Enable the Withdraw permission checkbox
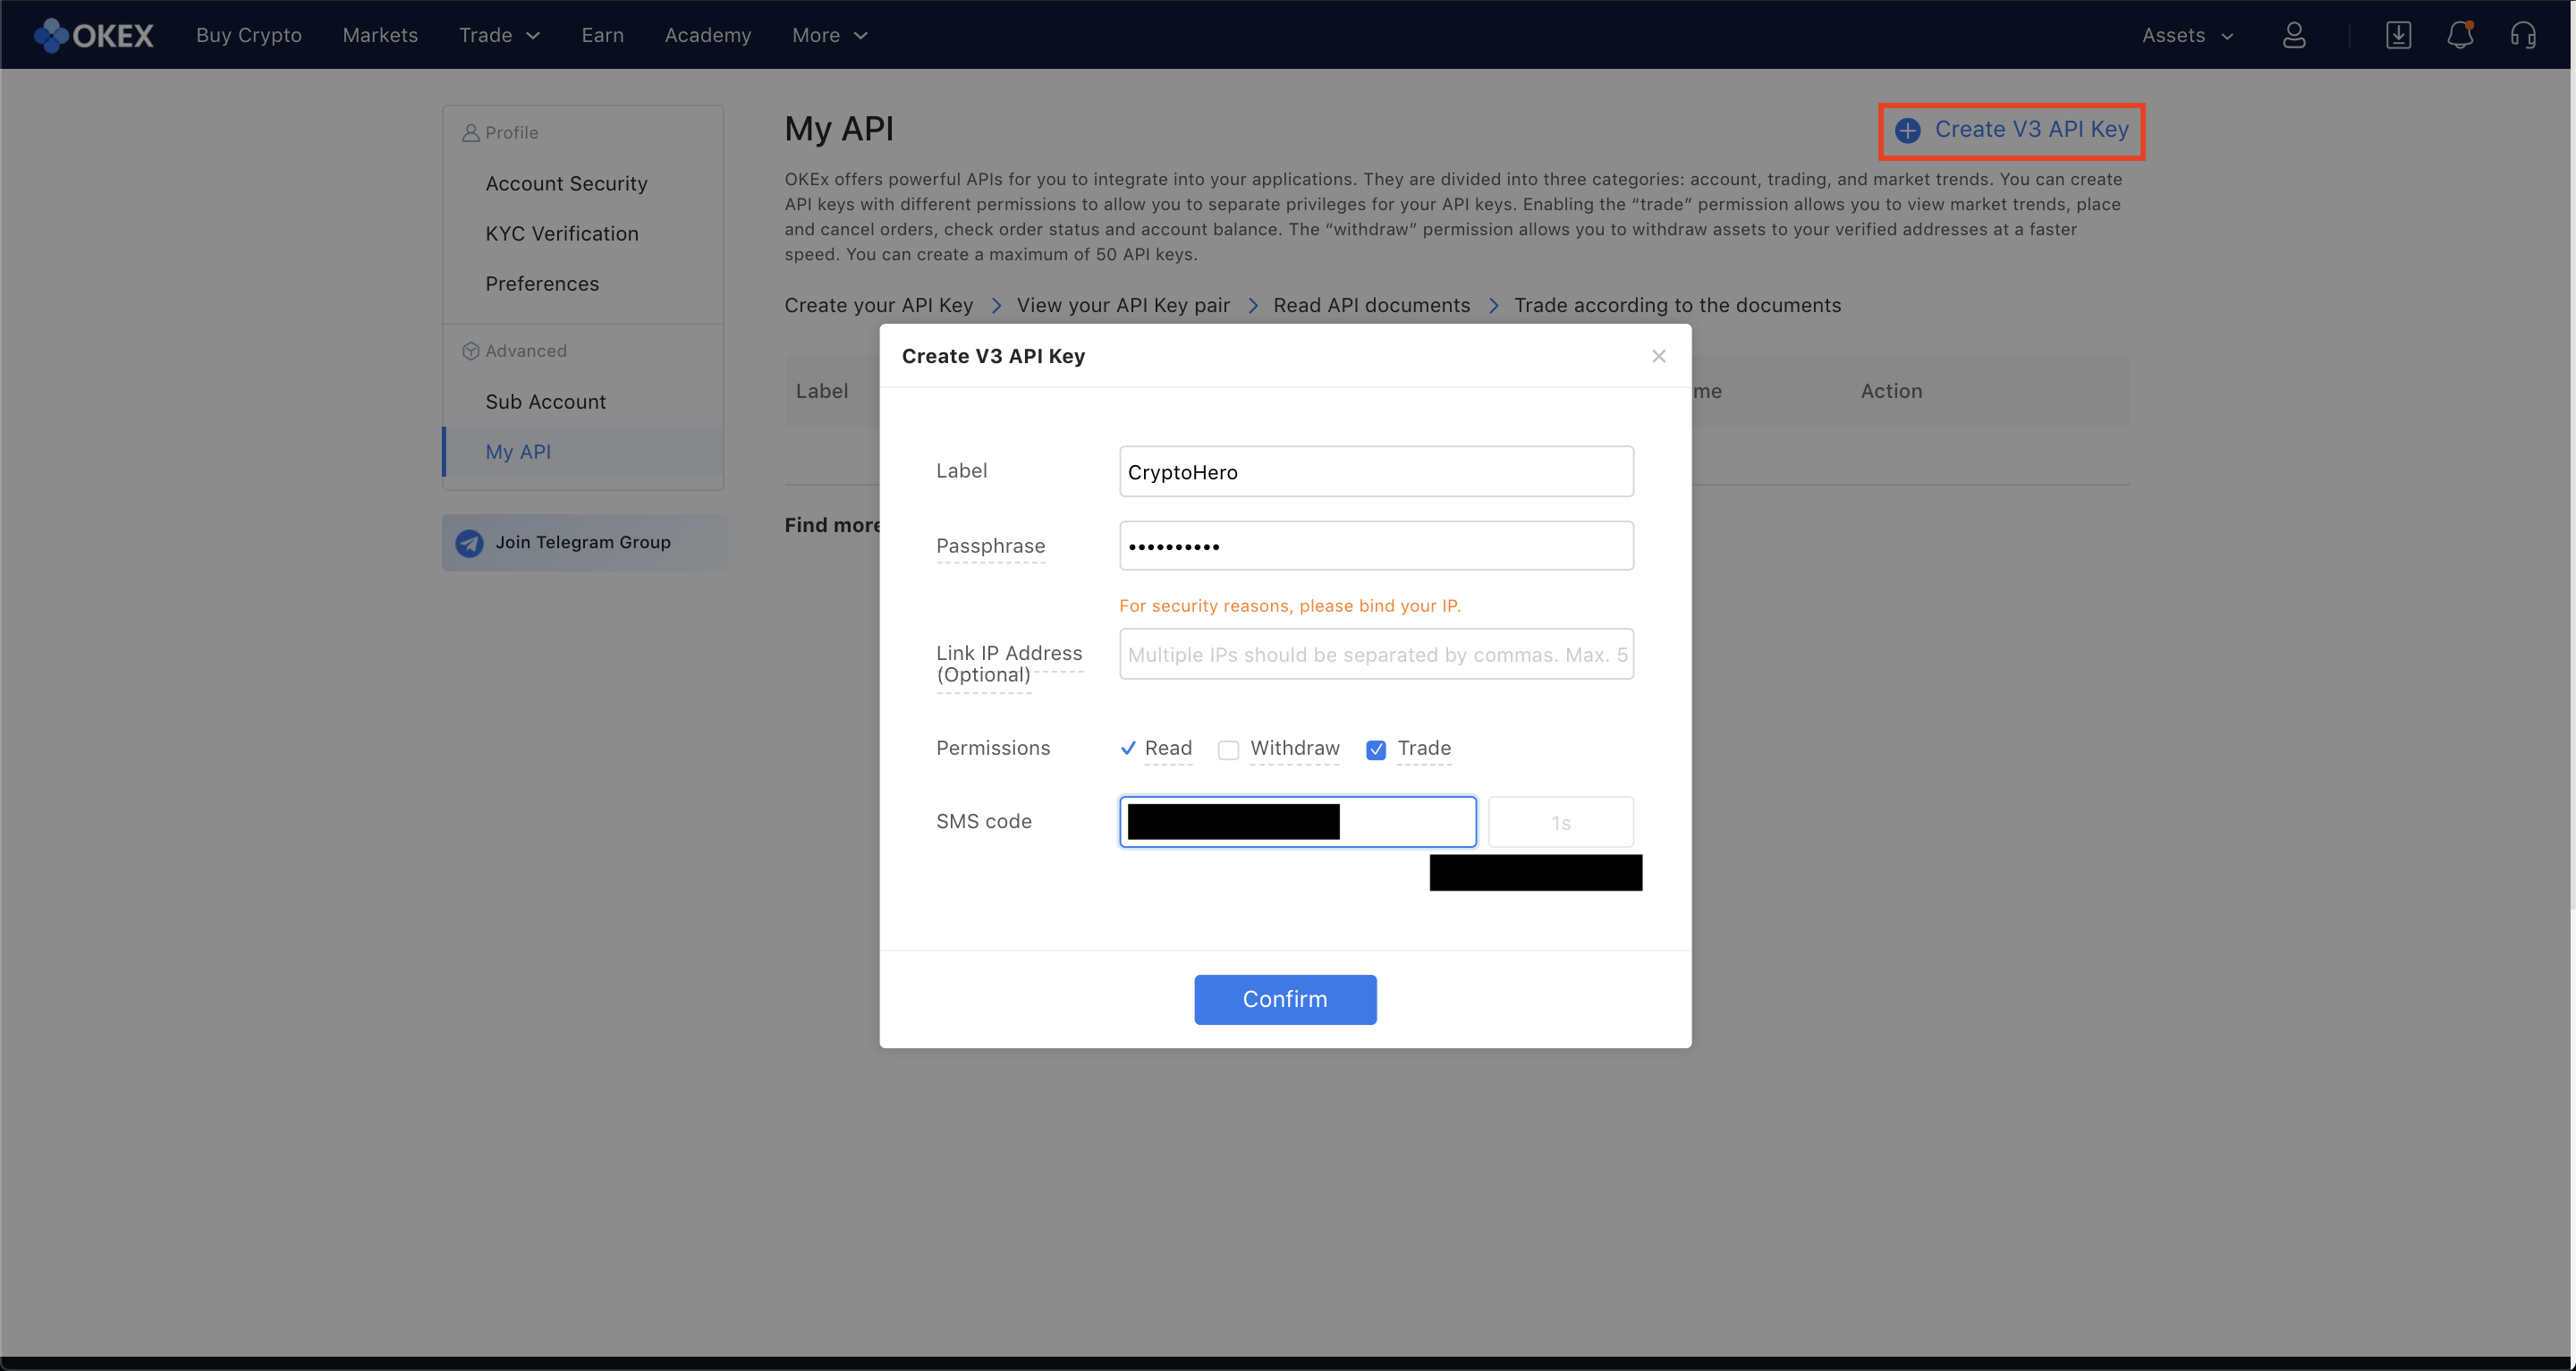Screen dimensions: 2576x1371 point(1228,750)
